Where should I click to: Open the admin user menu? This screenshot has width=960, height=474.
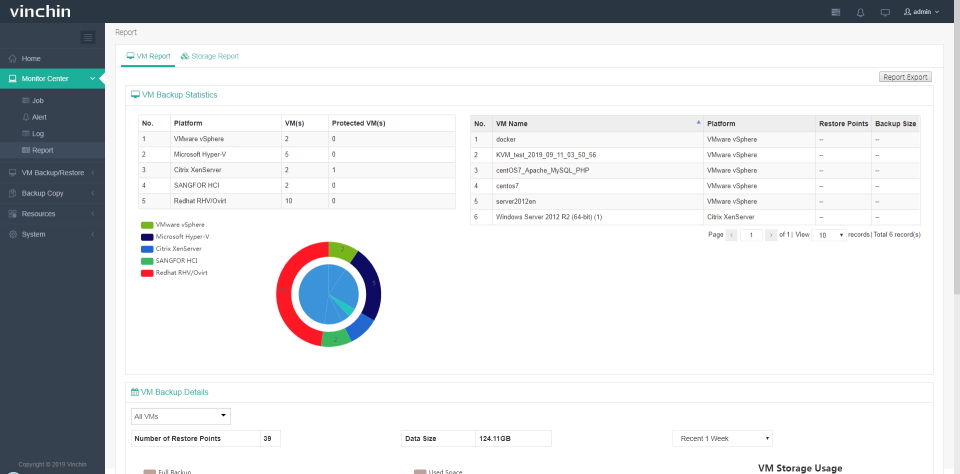pos(921,12)
